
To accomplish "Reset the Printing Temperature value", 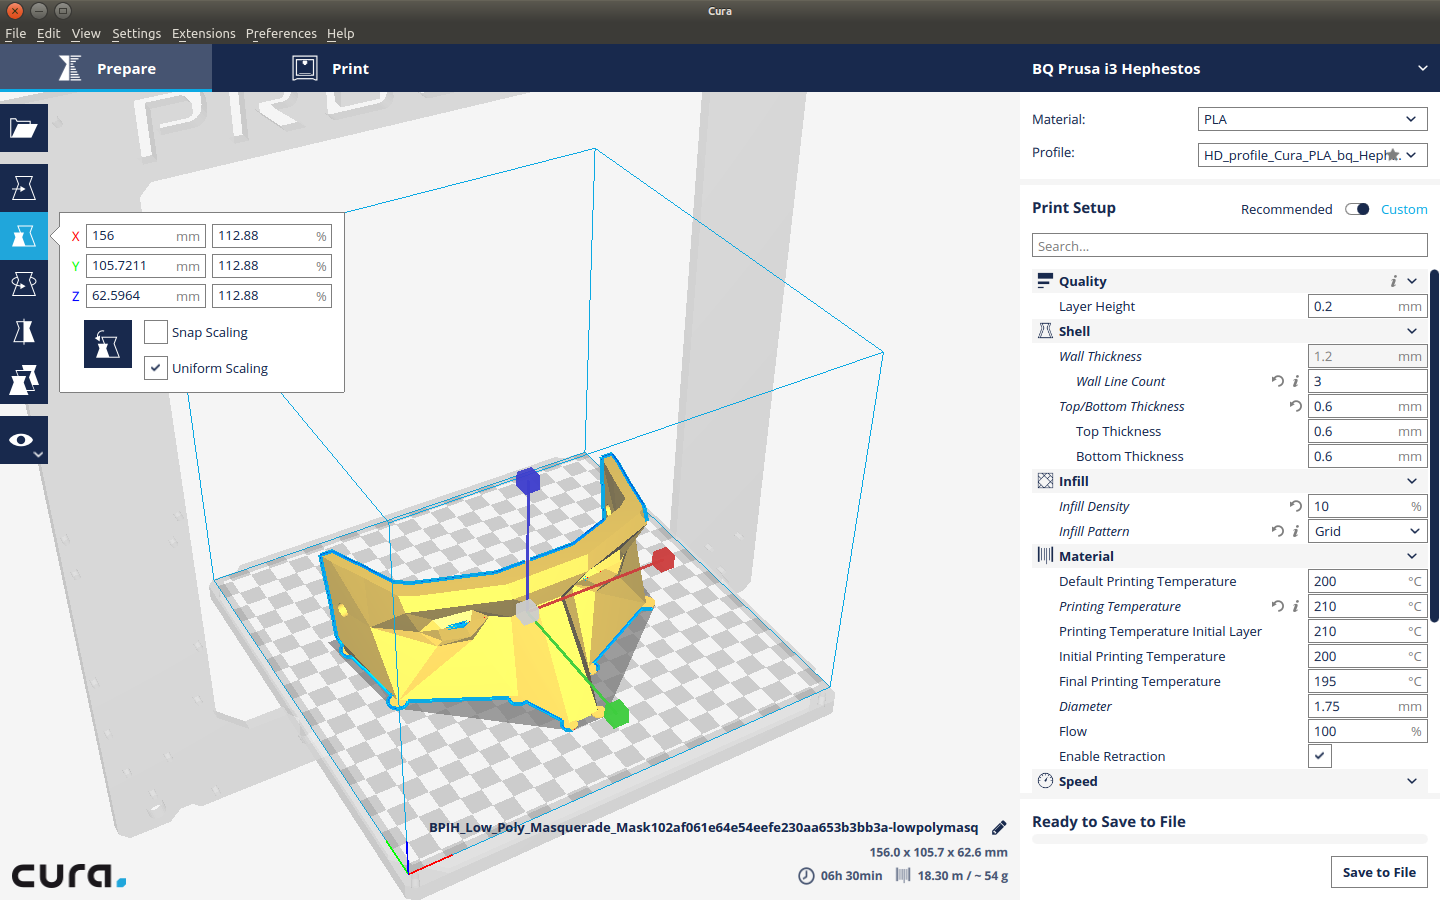I will pyautogui.click(x=1278, y=606).
